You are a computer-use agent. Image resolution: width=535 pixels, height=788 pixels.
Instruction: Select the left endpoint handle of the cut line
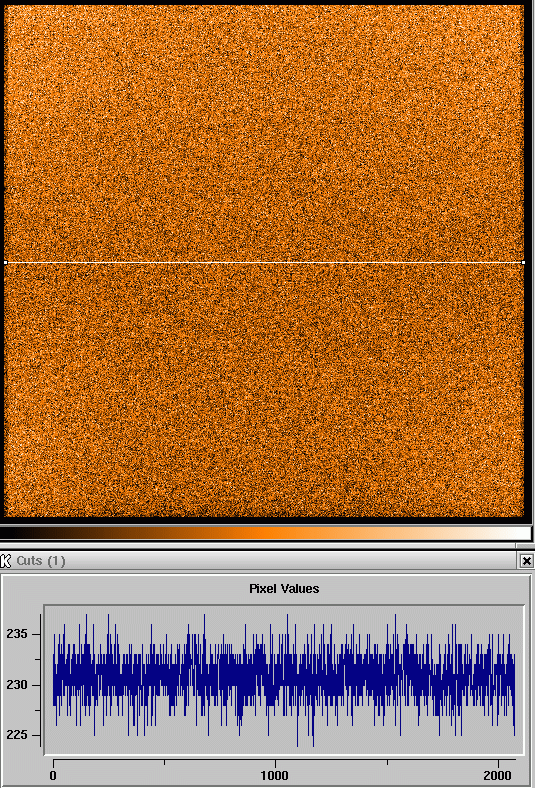[x=6, y=262]
